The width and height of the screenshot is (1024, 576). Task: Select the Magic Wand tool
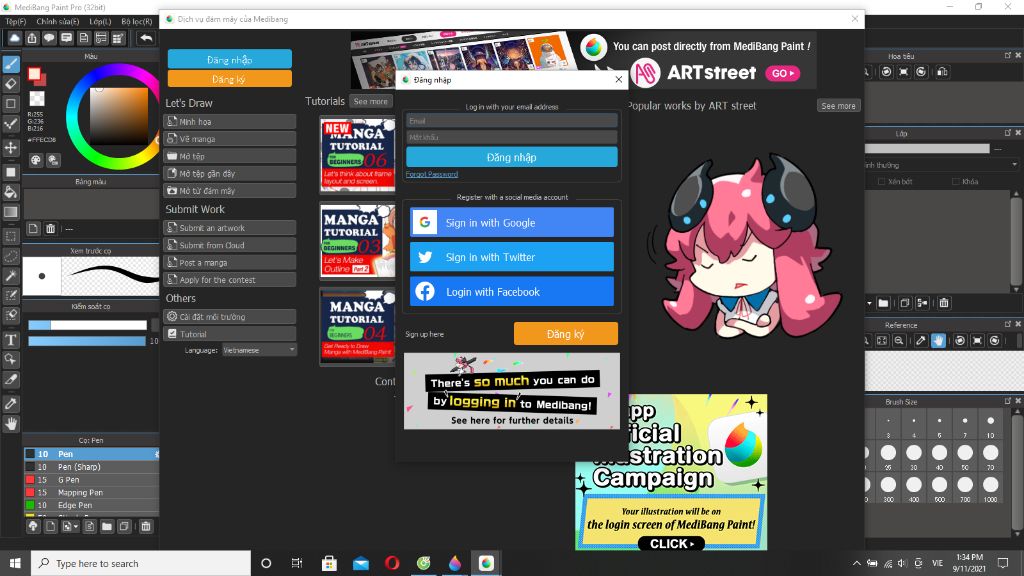11,276
